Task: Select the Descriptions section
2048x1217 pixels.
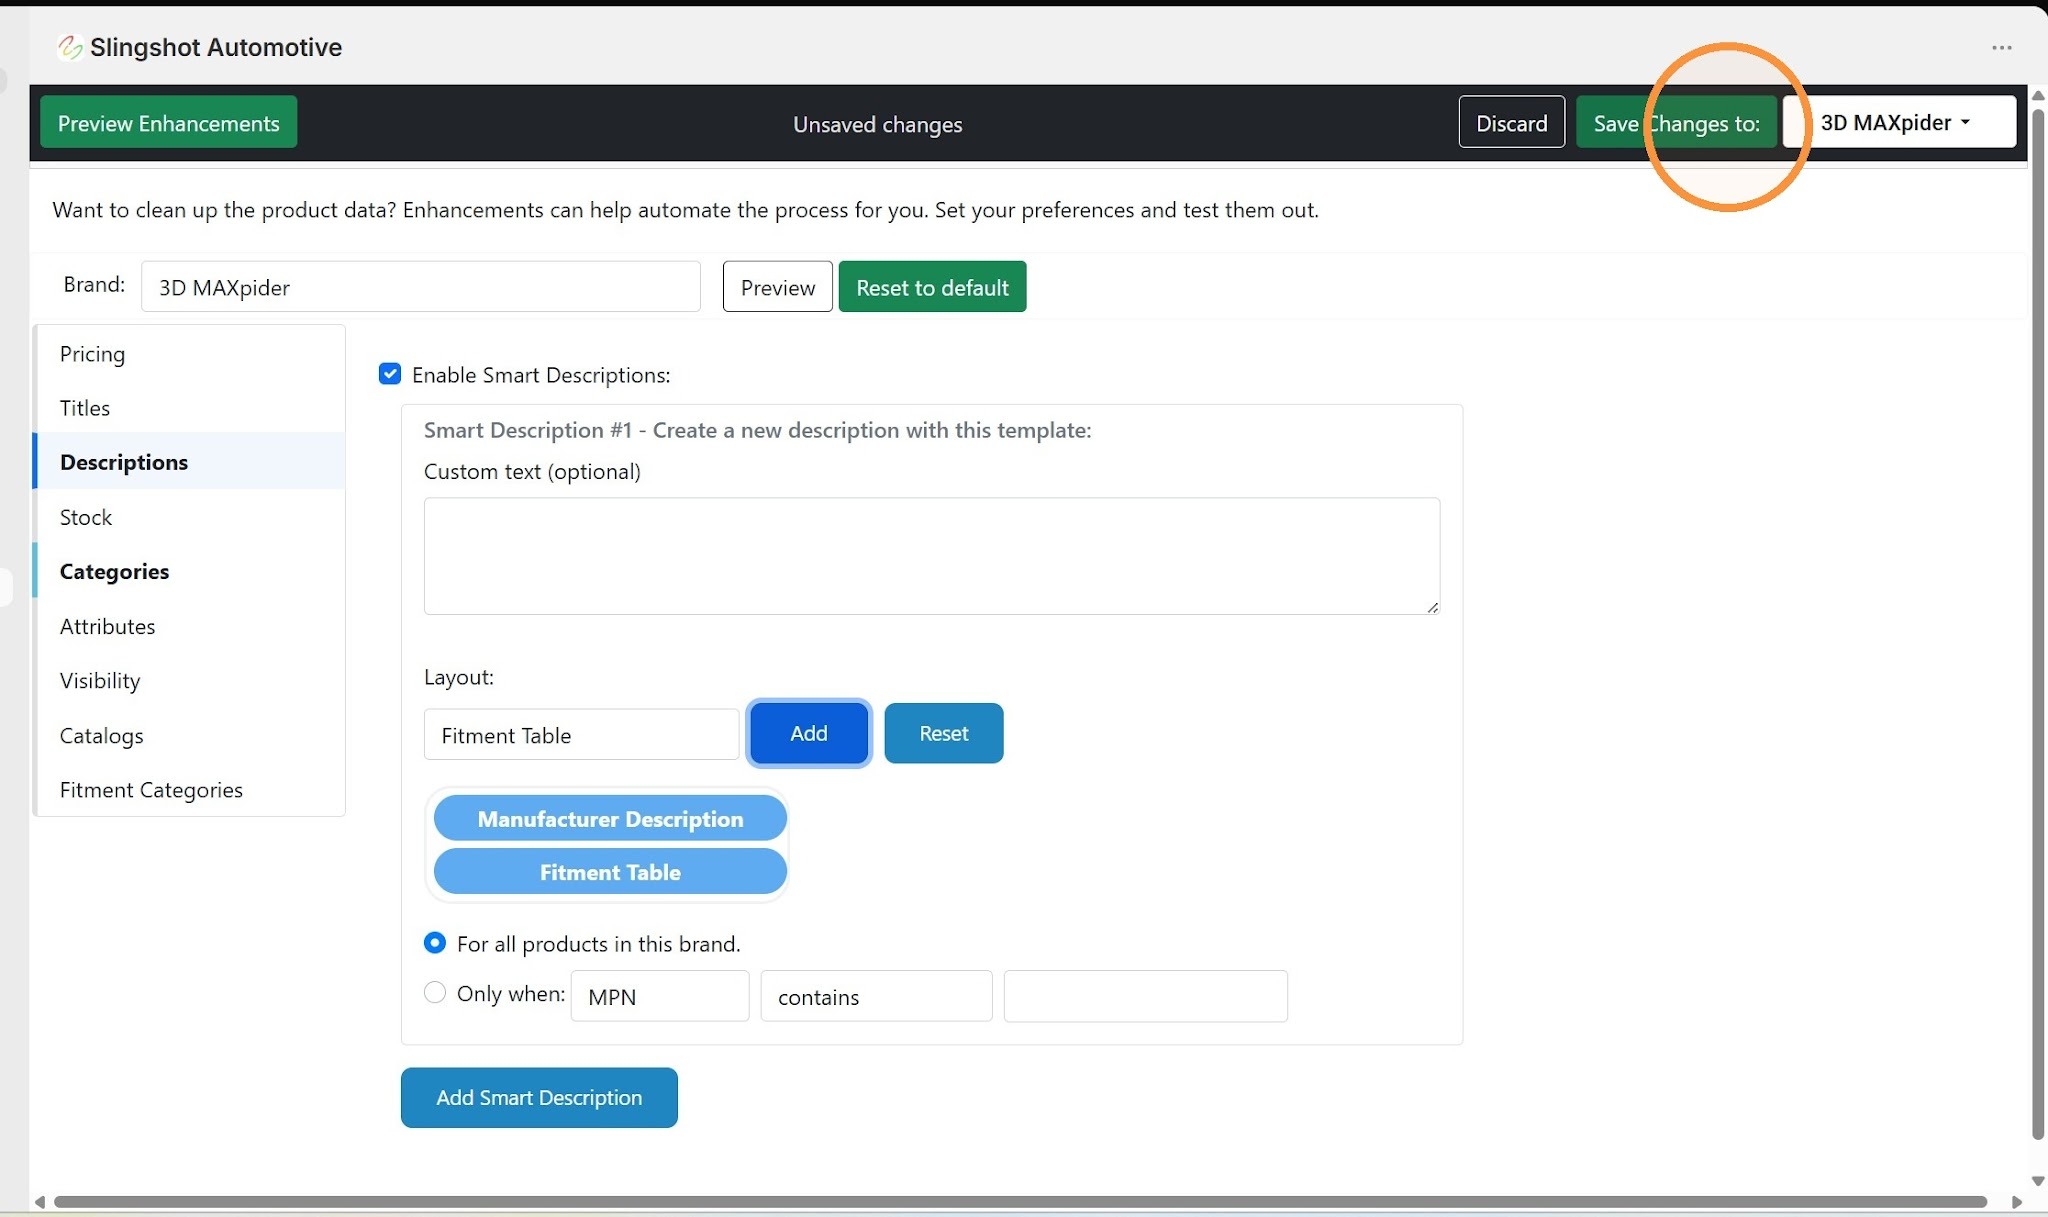Action: 190,461
